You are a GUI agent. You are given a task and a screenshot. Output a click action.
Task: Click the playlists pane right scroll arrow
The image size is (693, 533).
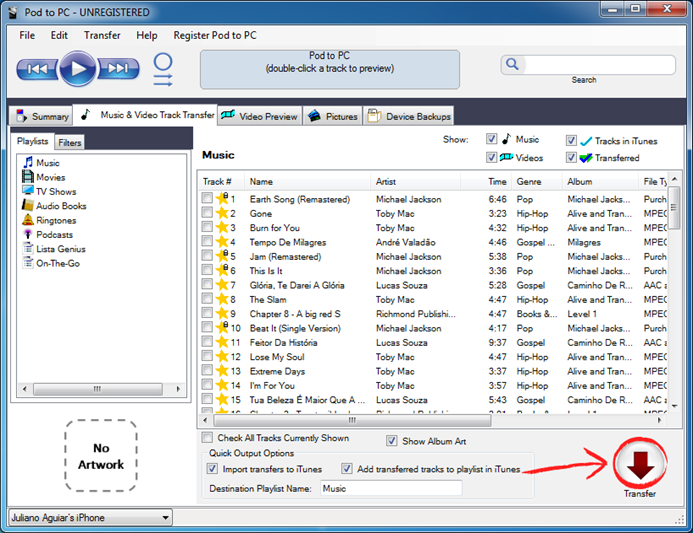coord(178,389)
